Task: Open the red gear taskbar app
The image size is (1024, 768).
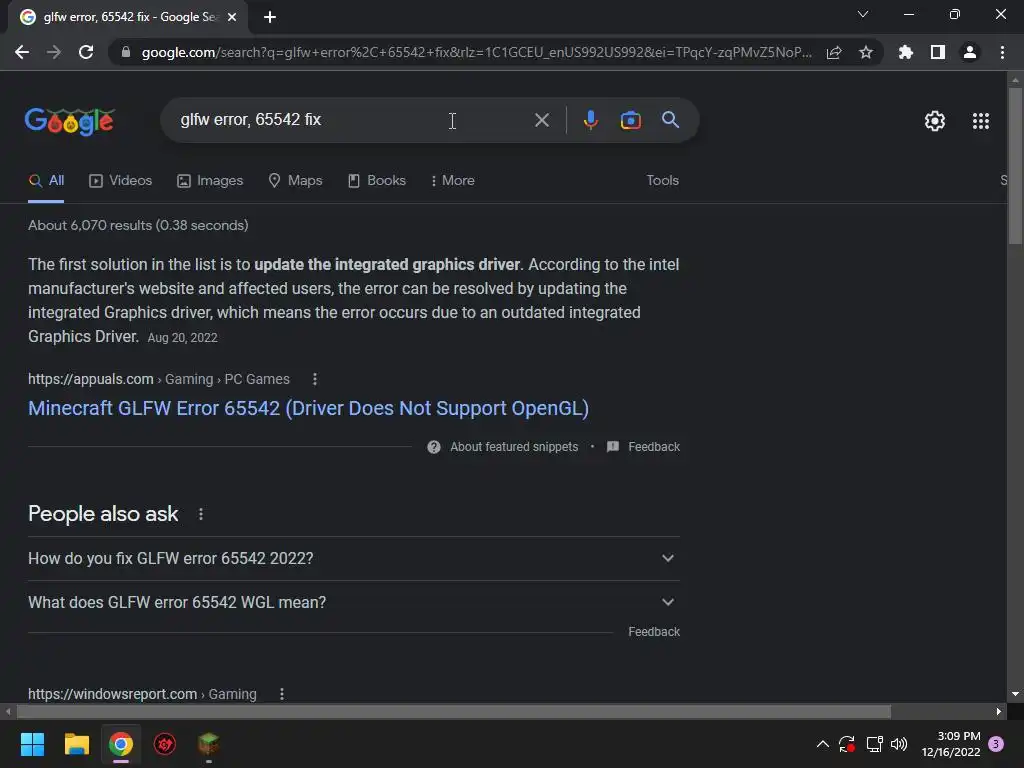Action: (x=165, y=744)
